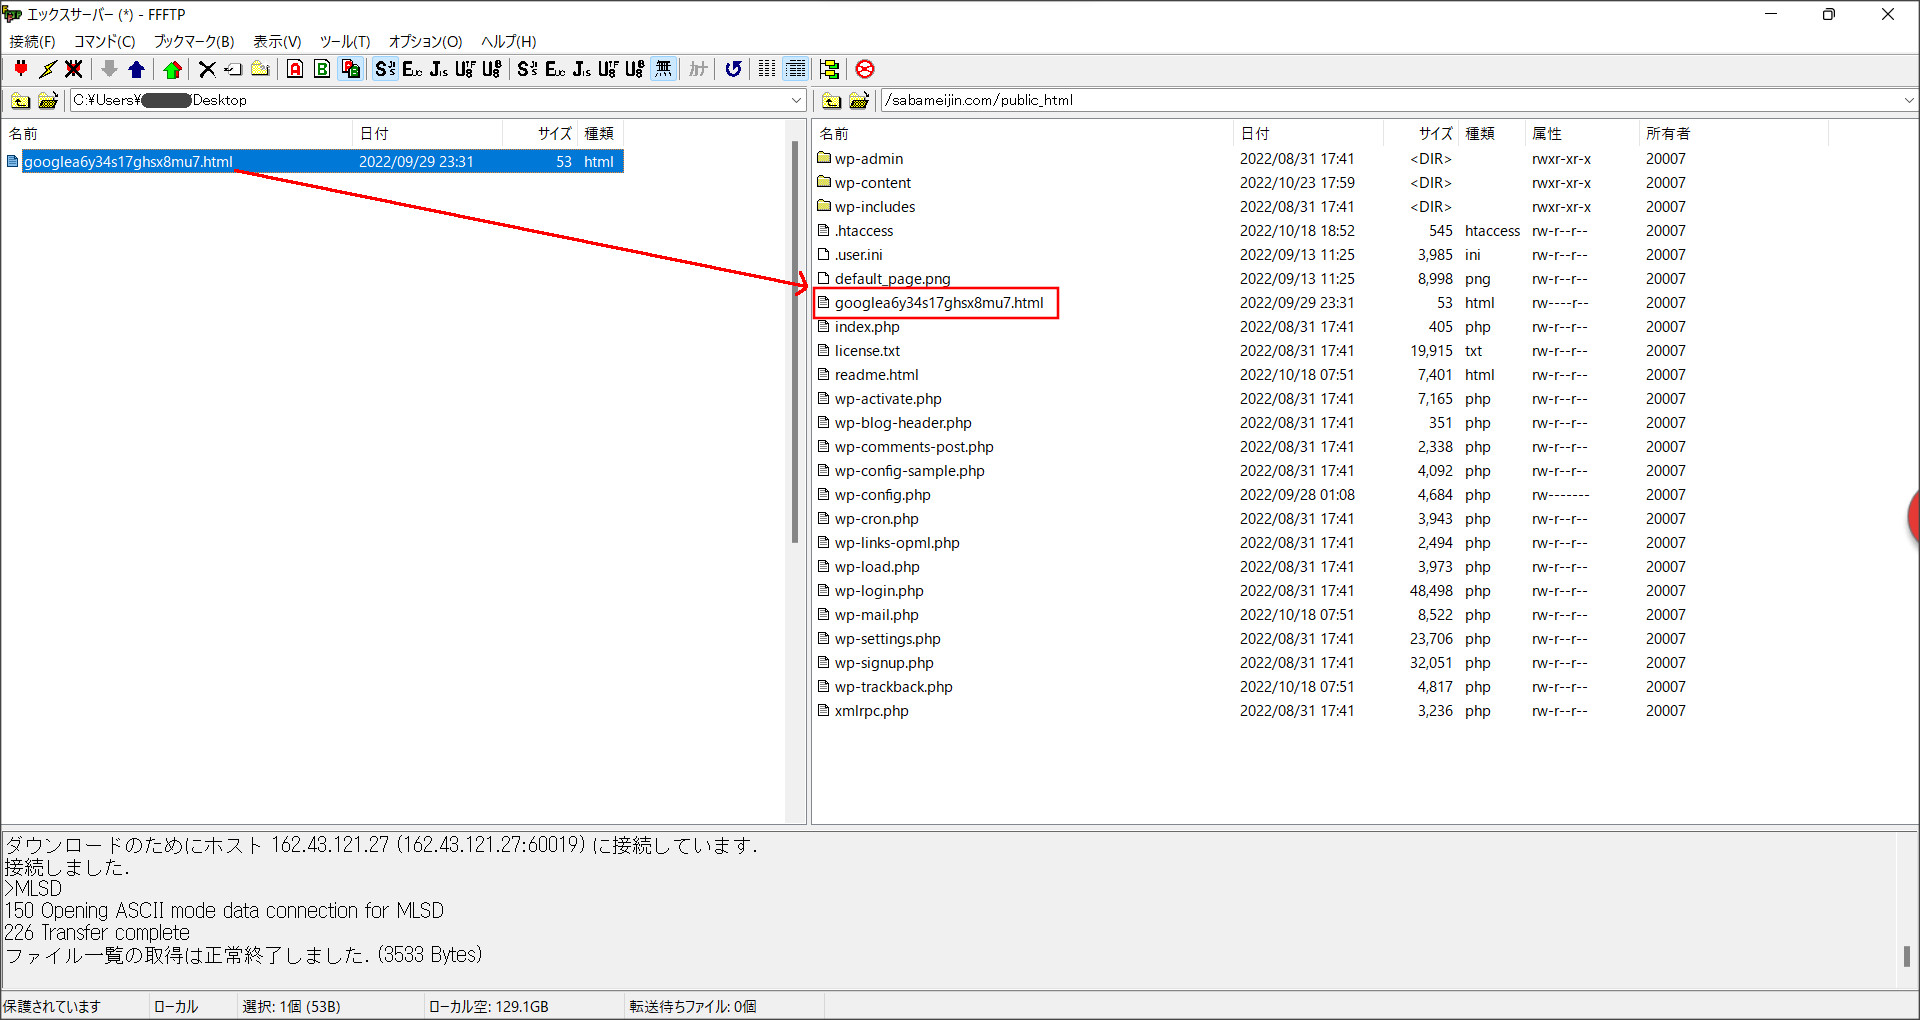Select wp-config.php in the remote list

coord(882,495)
